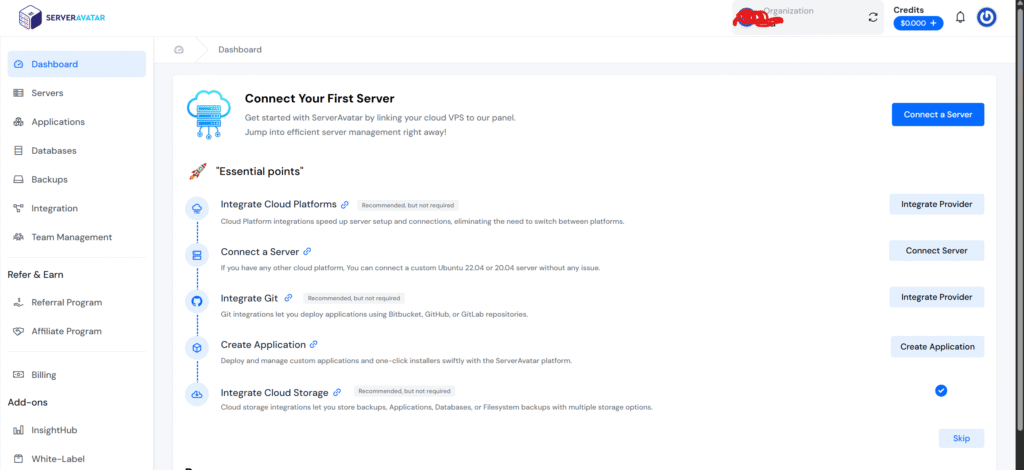Image resolution: width=1024 pixels, height=470 pixels.
Task: Click the Create Application cube step icon
Action: point(197,349)
